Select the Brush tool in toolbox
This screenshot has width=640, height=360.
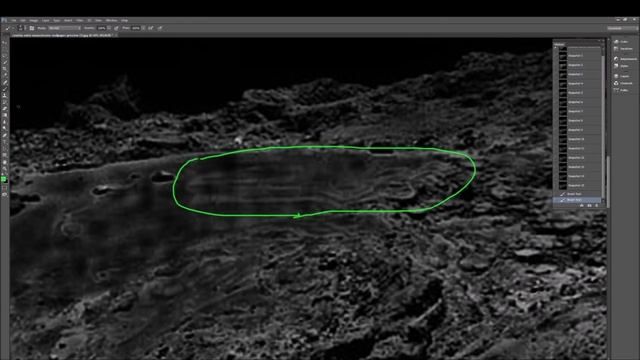pos(6,89)
